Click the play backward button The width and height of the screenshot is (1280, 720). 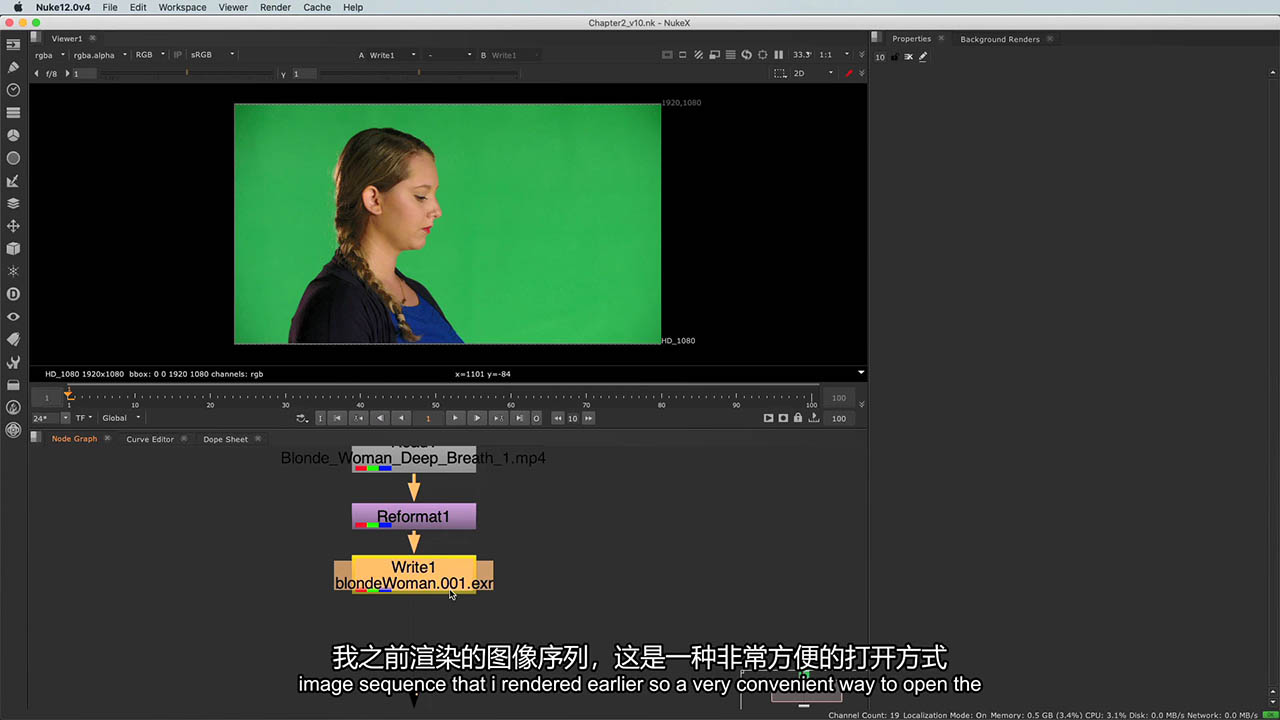402,418
